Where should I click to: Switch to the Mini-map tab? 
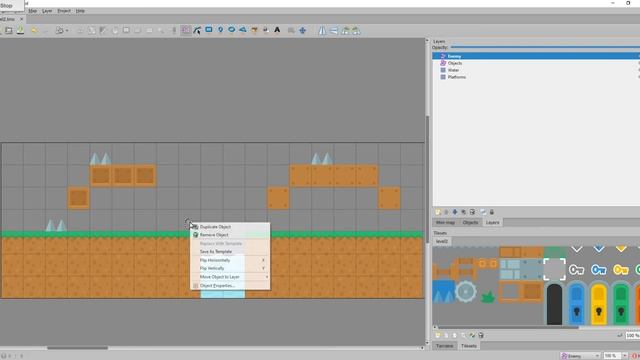(x=445, y=222)
